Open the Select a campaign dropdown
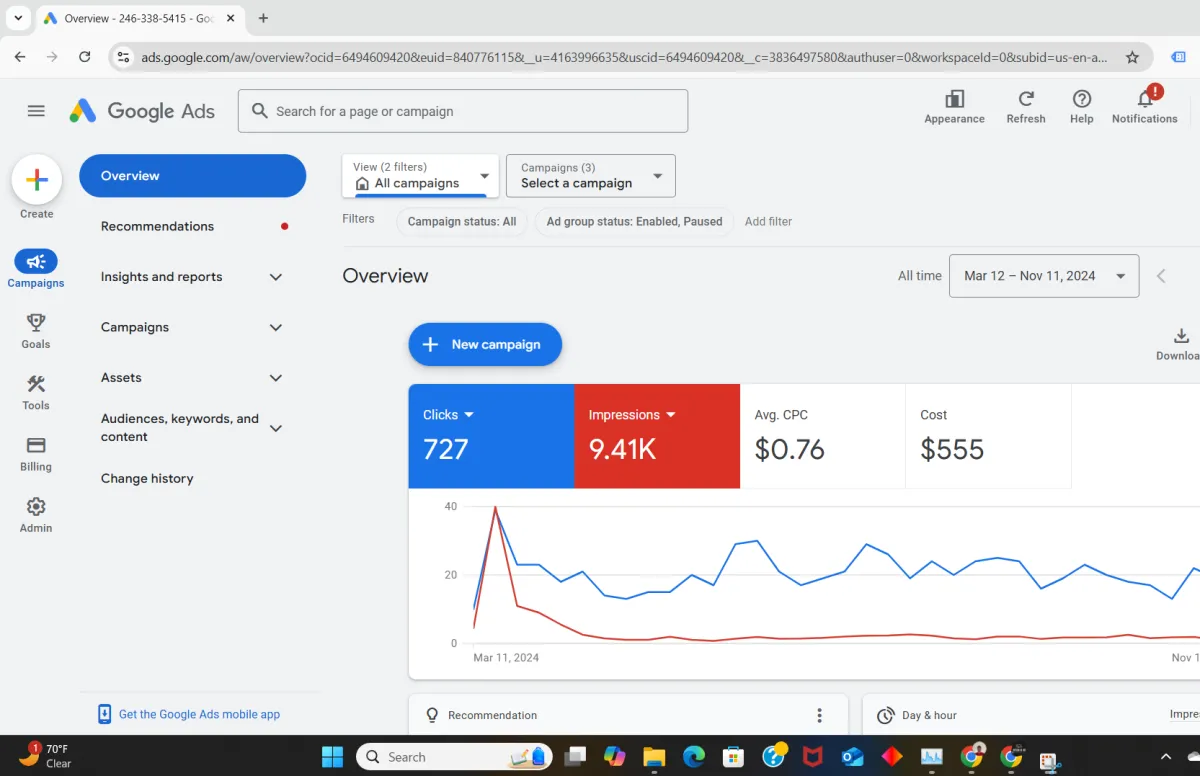1200x776 pixels. [591, 176]
